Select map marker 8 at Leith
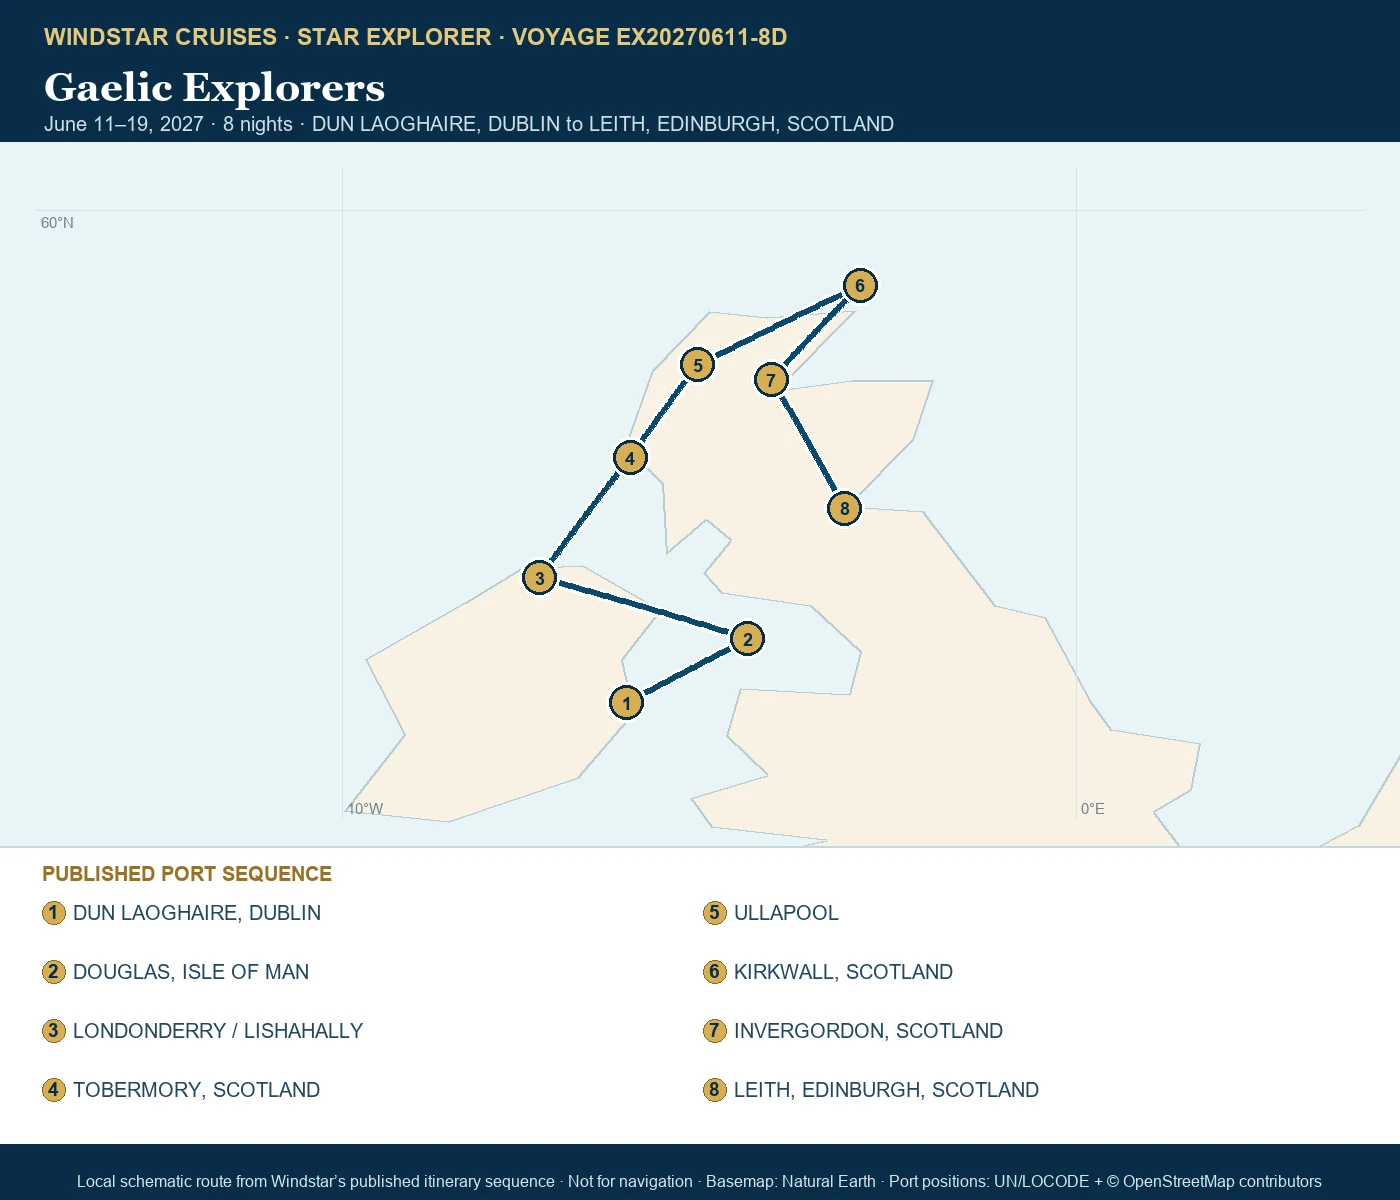 [845, 508]
